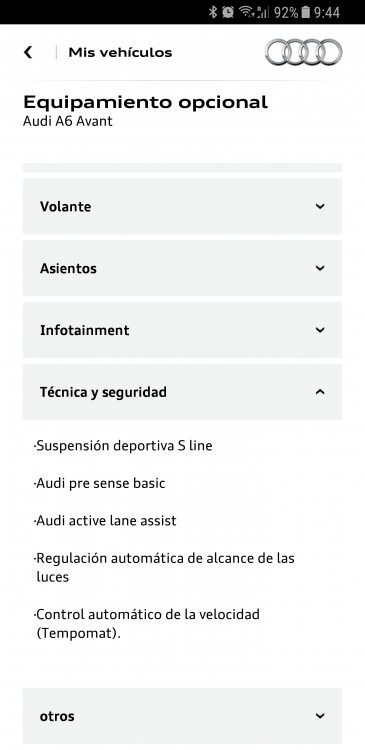Tap Audi pre sense basic item

click(x=100, y=483)
